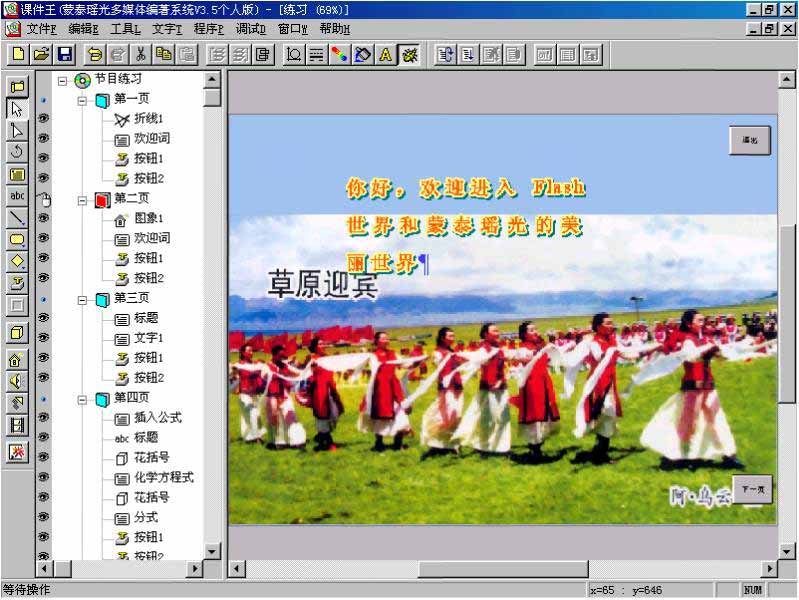Click the Copy toolbar icon
Screen dimensions: 799x600
(x=164, y=54)
